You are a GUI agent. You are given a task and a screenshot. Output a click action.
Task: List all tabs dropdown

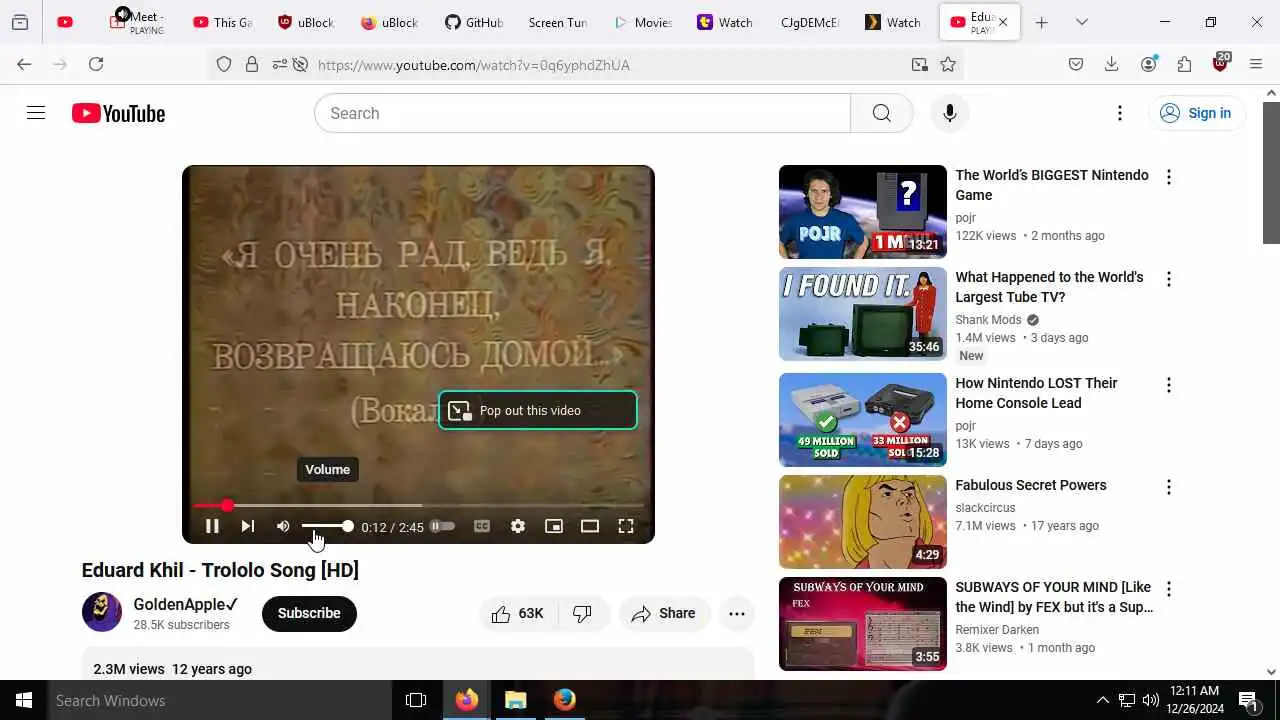1082,22
